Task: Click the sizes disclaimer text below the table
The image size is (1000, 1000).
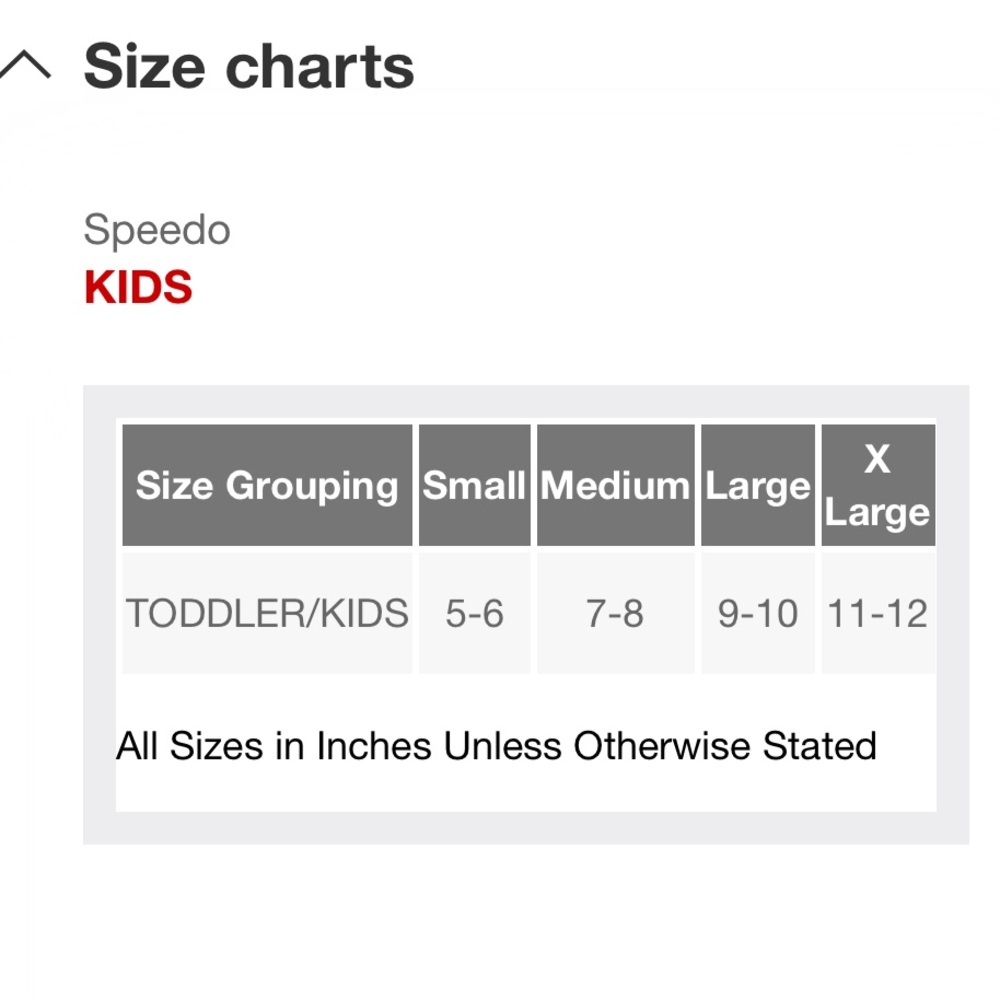Action: click(x=497, y=745)
